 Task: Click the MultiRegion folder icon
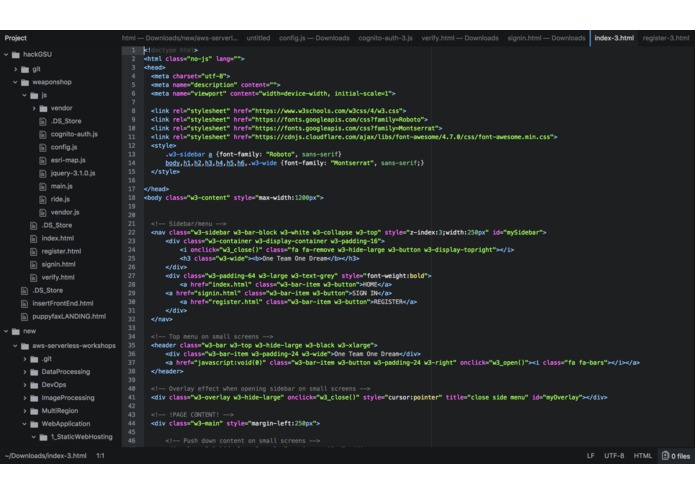(34, 411)
